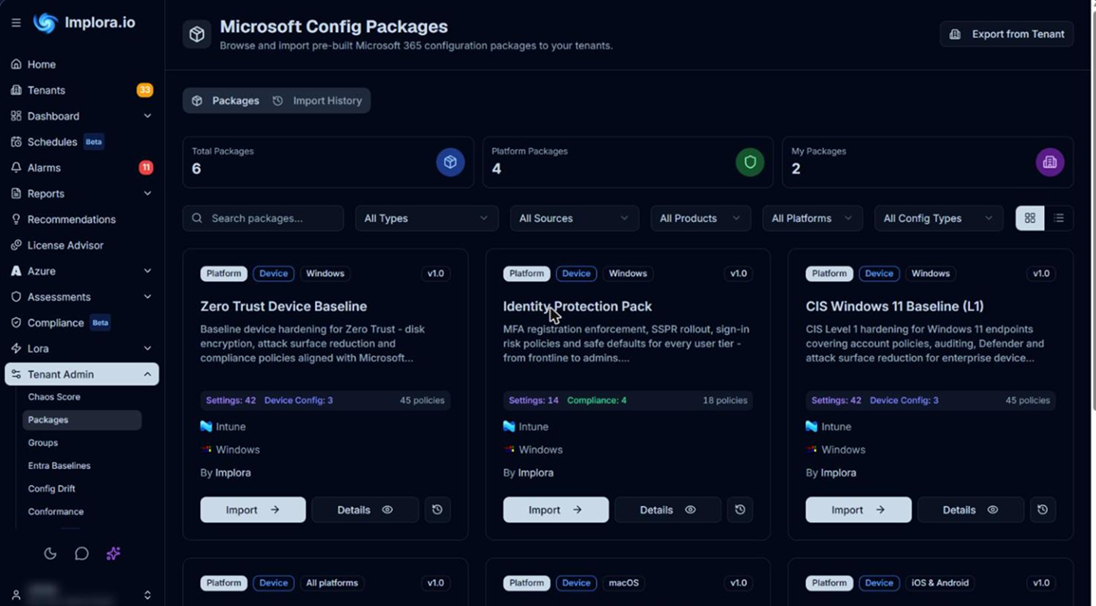Image resolution: width=1096 pixels, height=606 pixels.
Task: Collapse the Tenant Admin section
Action: (82, 374)
